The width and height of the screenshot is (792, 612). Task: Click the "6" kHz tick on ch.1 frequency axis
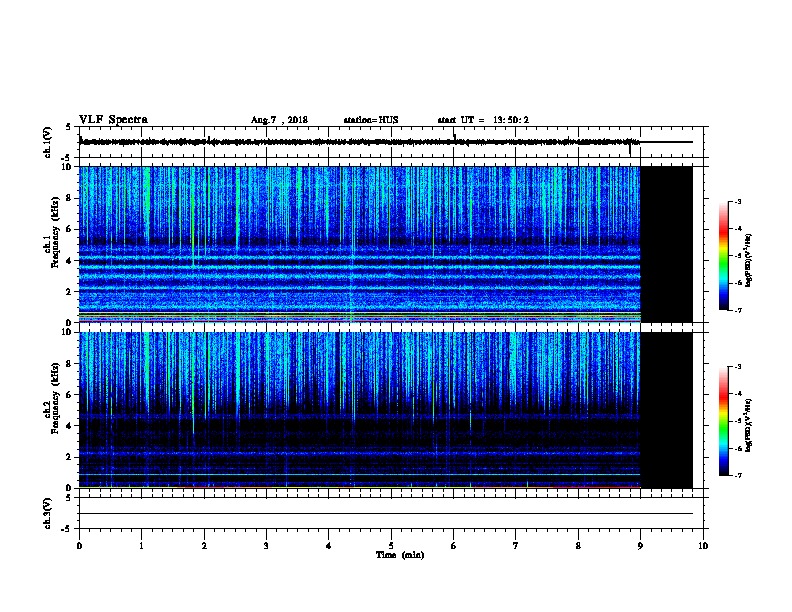[70, 229]
